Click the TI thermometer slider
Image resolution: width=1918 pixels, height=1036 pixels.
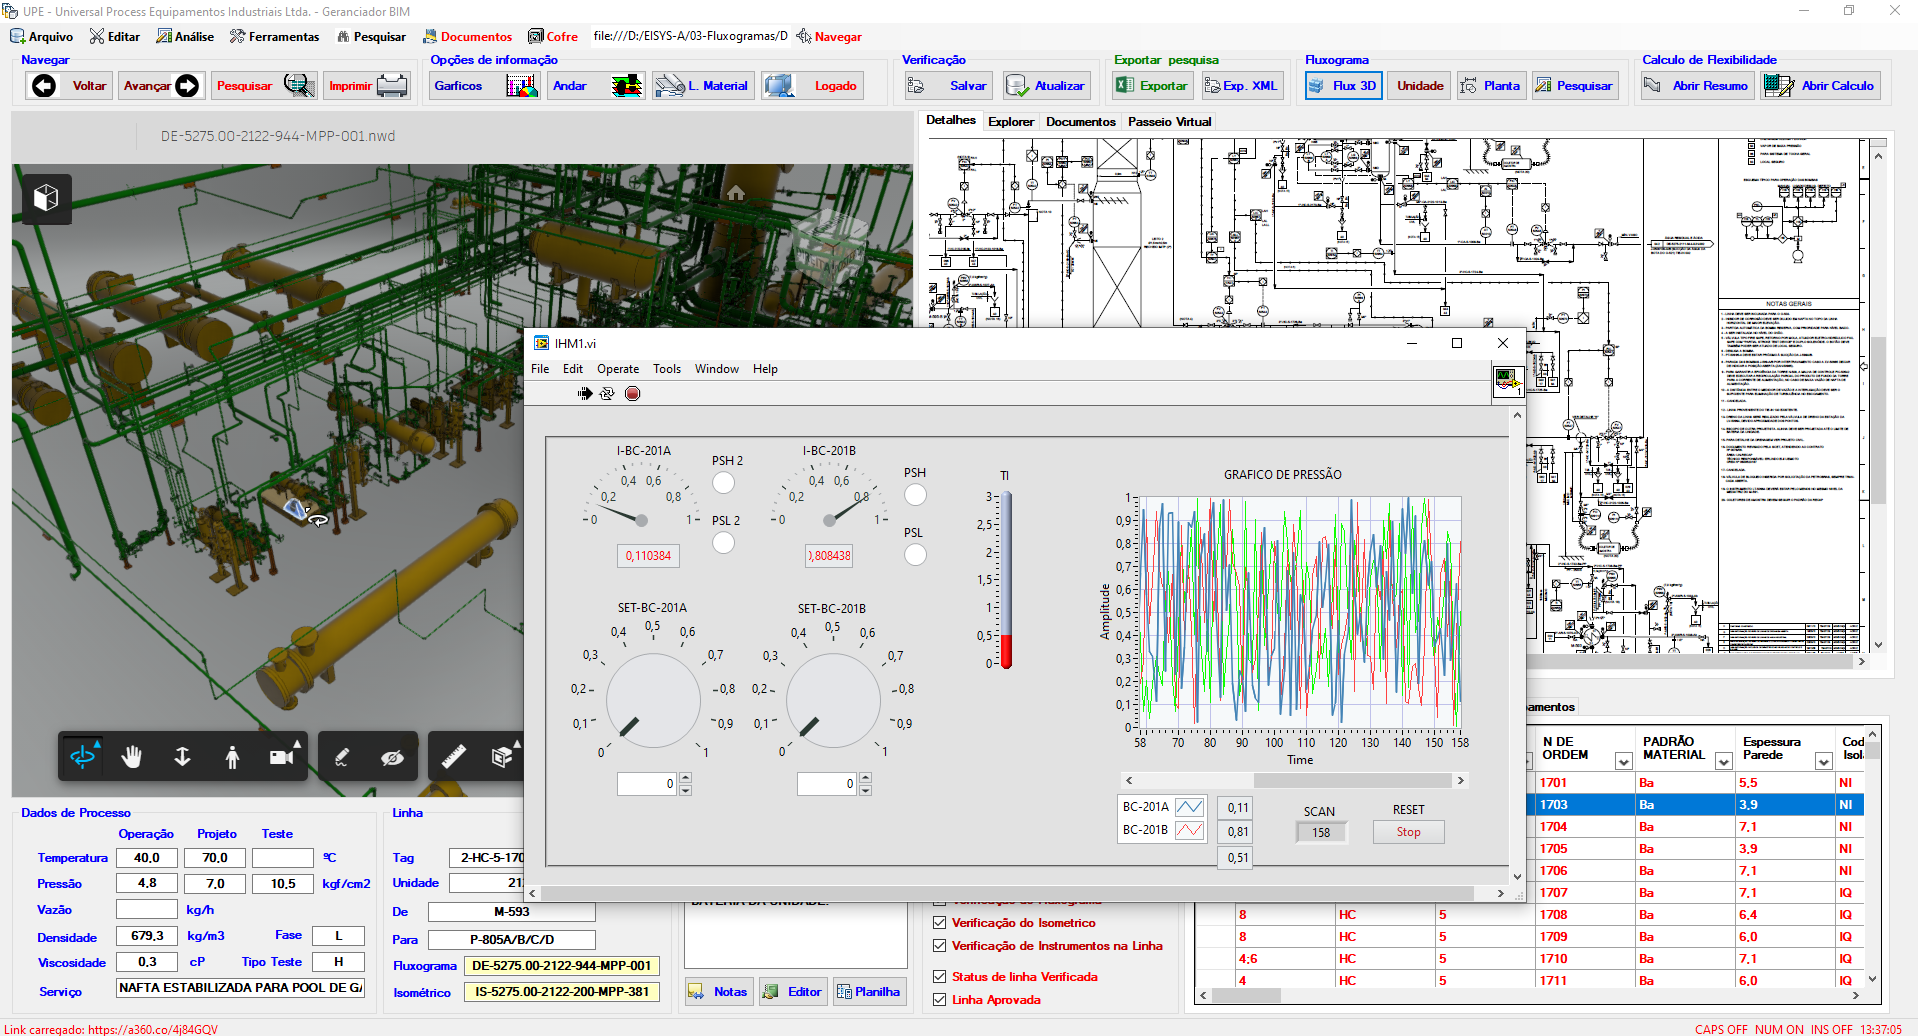point(1006,580)
